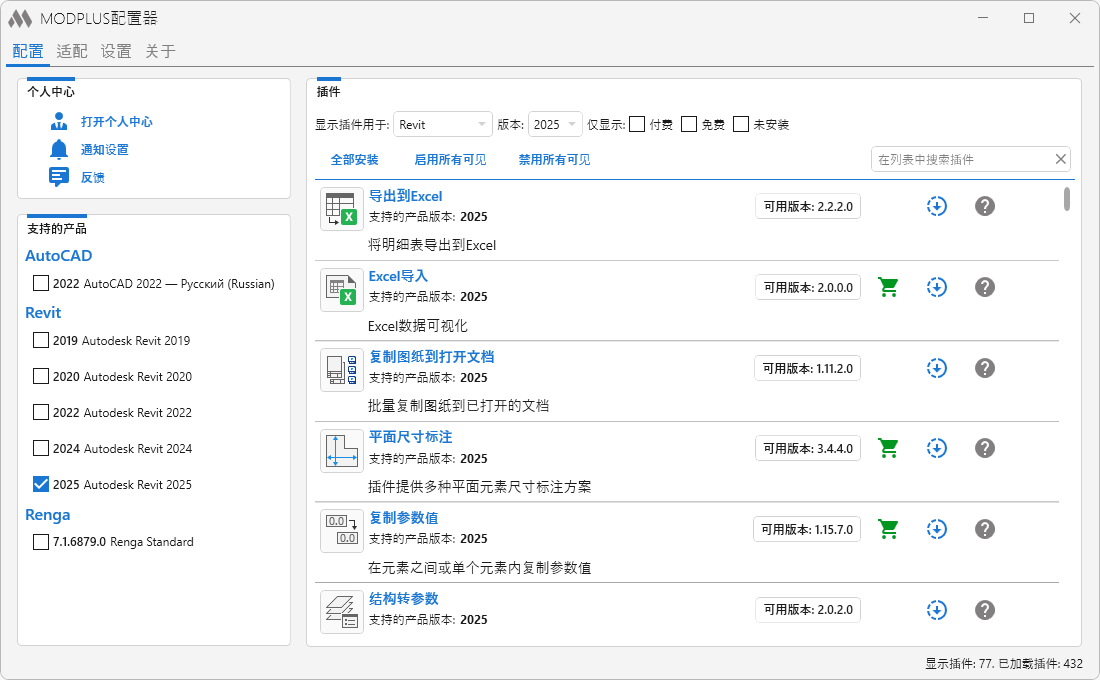This screenshot has height=680, width=1100.
Task: Click the Excel导入 plugin thumbnail icon
Action: point(342,289)
